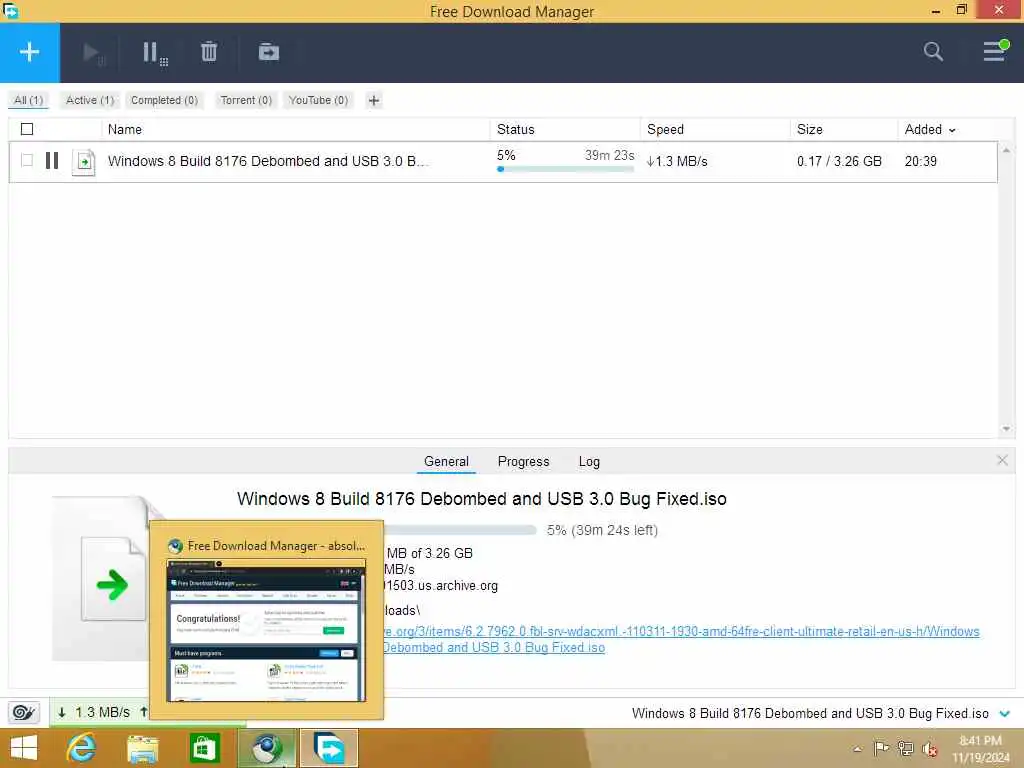Click the 0.17 / 3.26 GB size cell
Image resolution: width=1024 pixels, height=768 pixels.
[839, 161]
